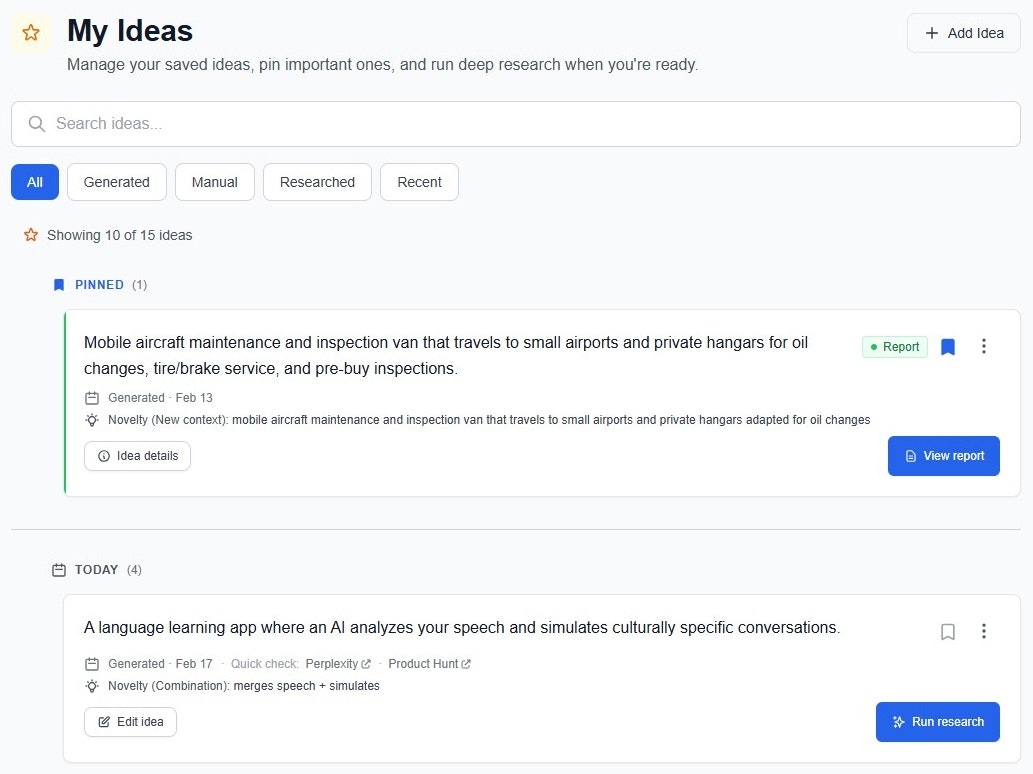The height and width of the screenshot is (774, 1033).
Task: Open the three-dot menu on the language app idea
Action: pos(984,631)
